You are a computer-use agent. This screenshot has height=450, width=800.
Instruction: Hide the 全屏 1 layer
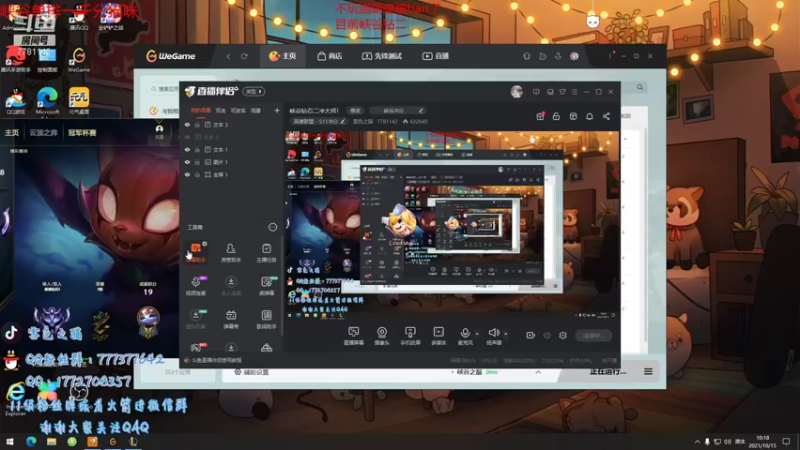(187, 174)
